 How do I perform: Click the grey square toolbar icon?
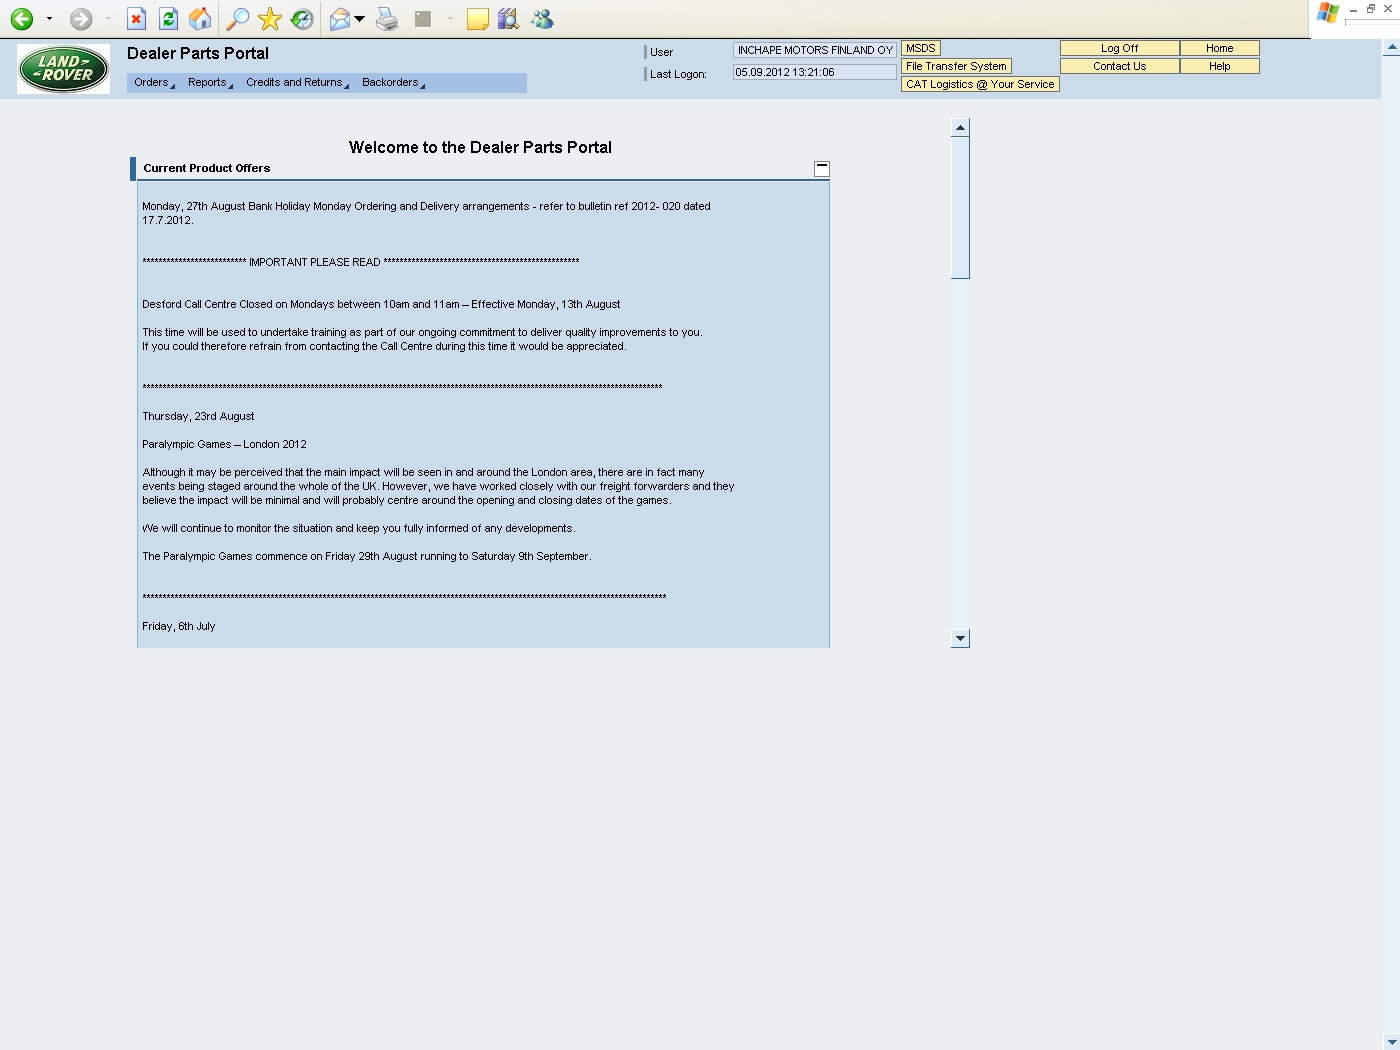coord(423,19)
